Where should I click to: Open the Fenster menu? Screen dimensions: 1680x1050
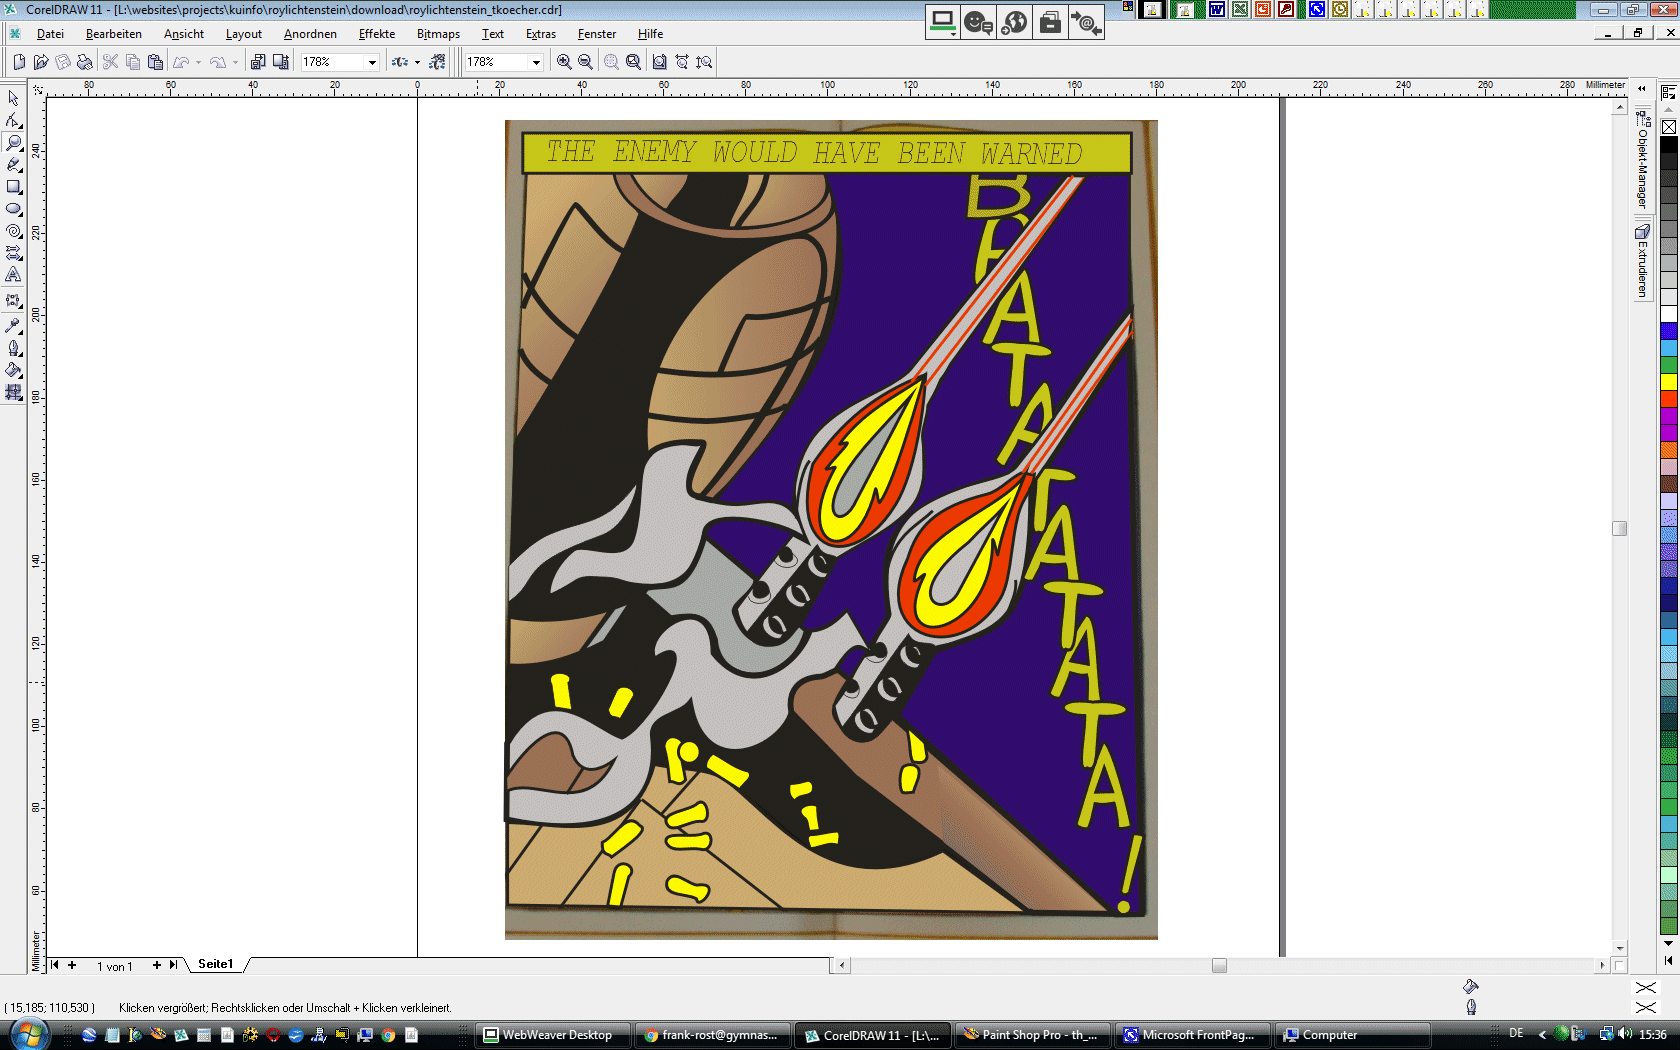click(597, 34)
